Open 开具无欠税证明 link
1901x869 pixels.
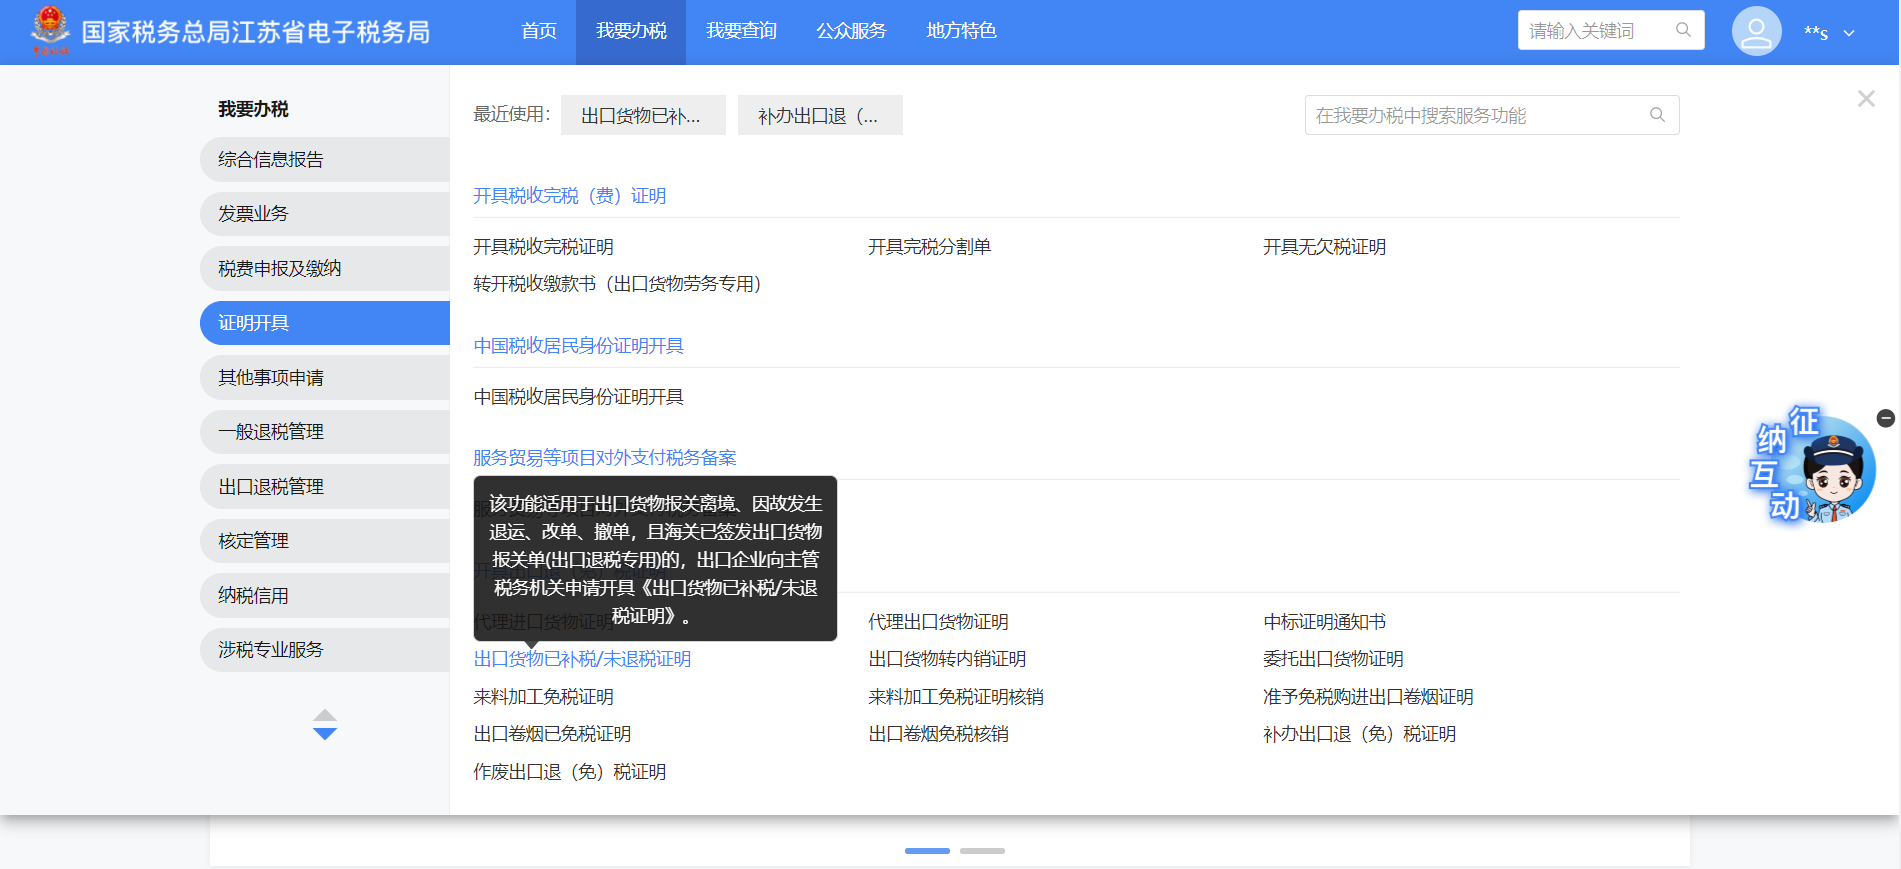point(1324,247)
